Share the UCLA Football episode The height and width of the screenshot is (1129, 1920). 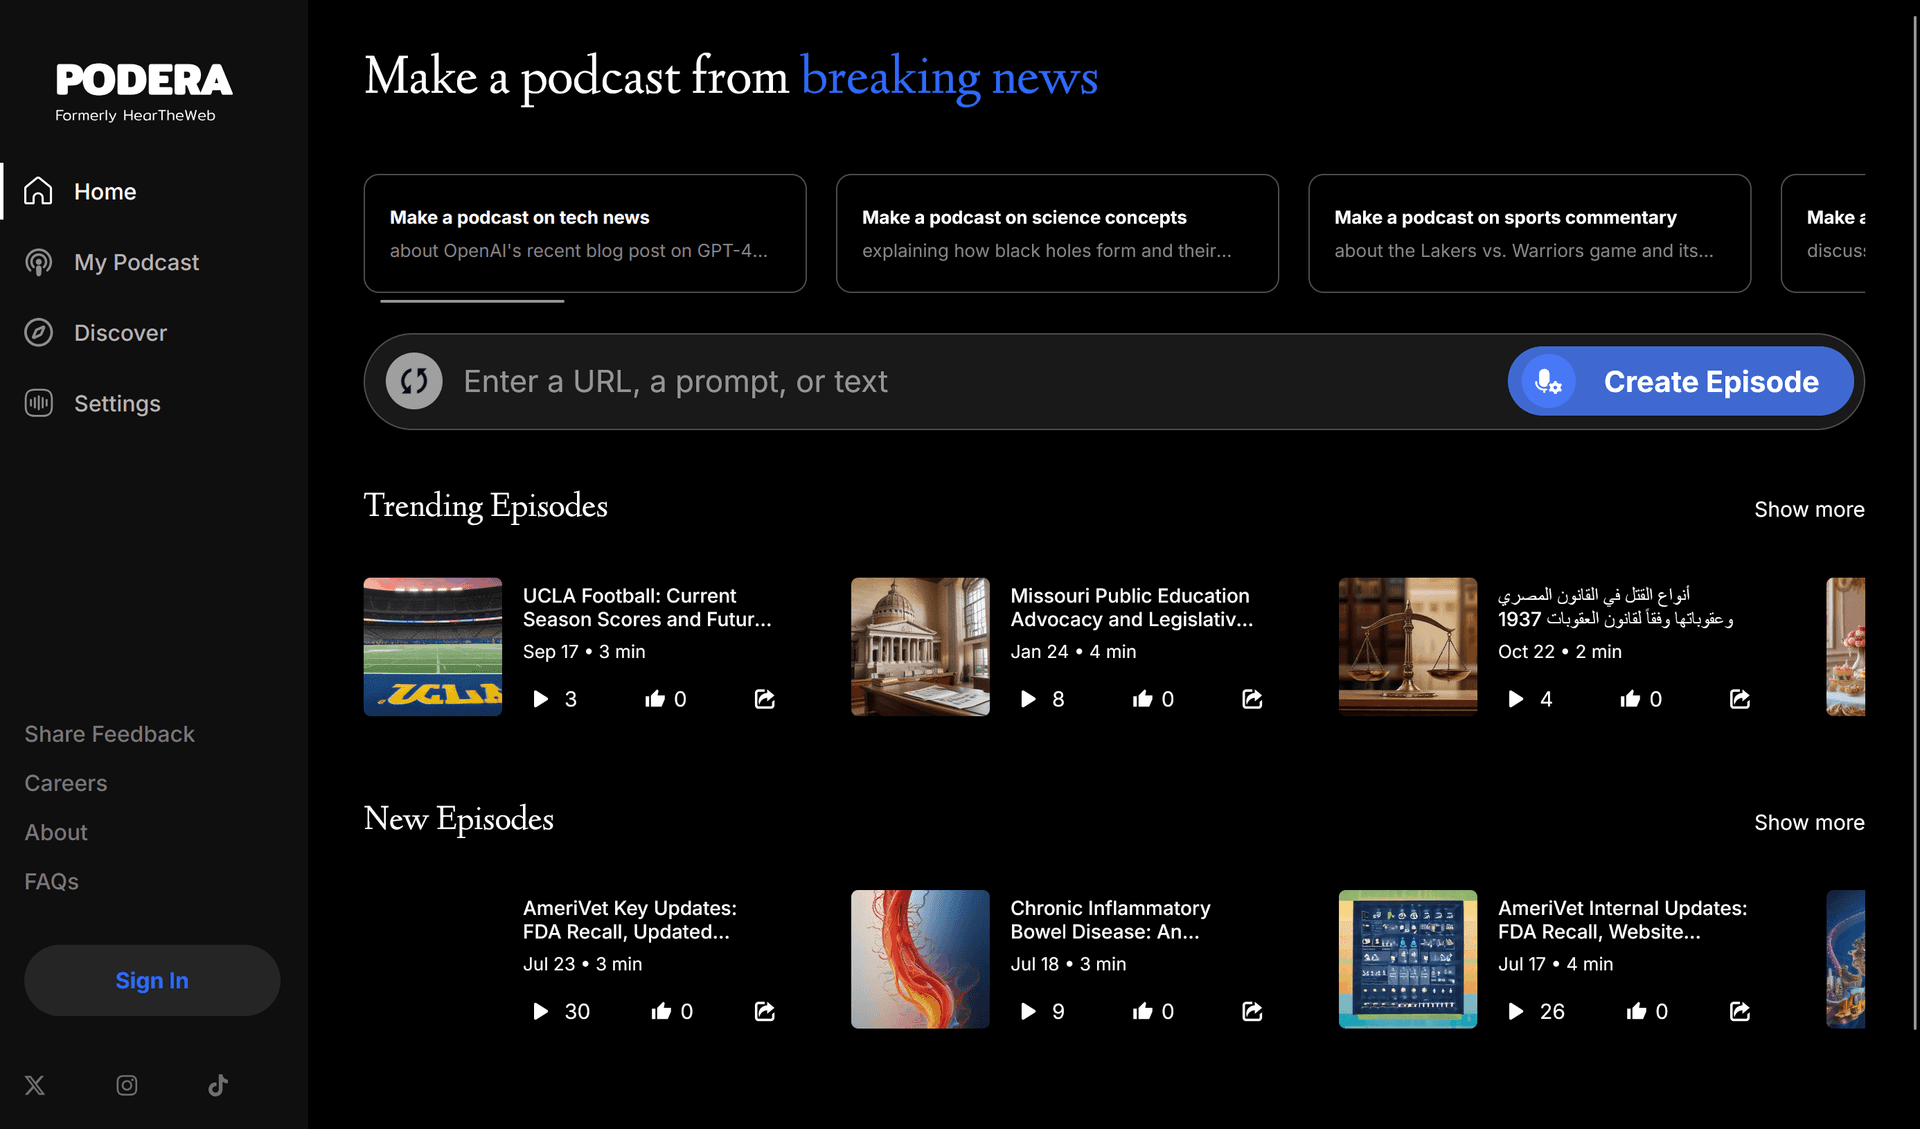[x=765, y=699]
